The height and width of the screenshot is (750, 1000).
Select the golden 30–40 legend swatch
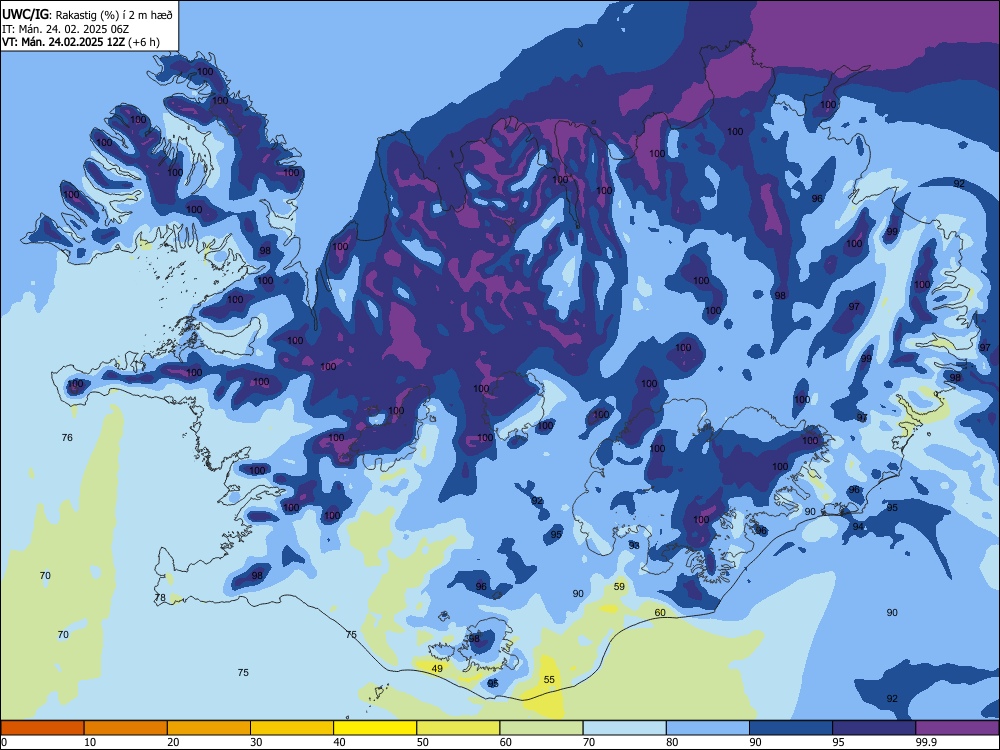tap(292, 728)
